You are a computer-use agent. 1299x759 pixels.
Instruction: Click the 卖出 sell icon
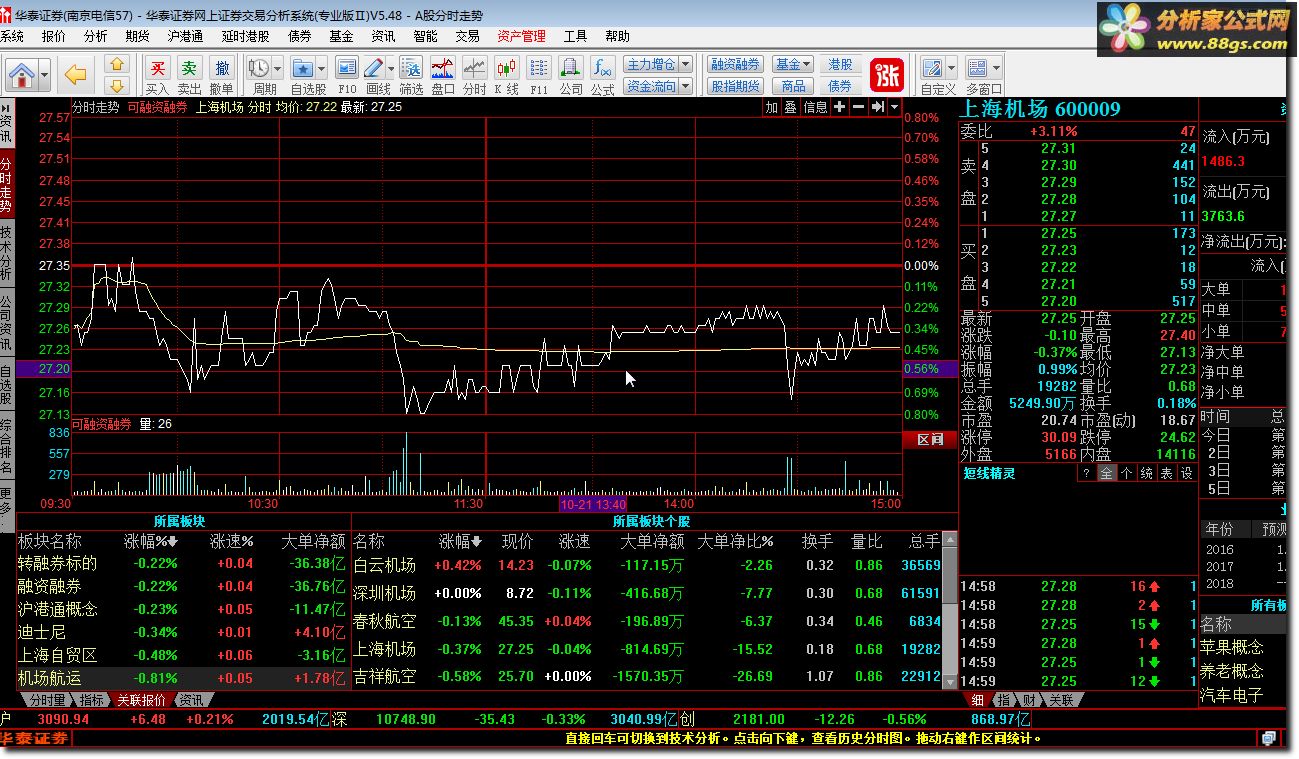click(x=189, y=68)
